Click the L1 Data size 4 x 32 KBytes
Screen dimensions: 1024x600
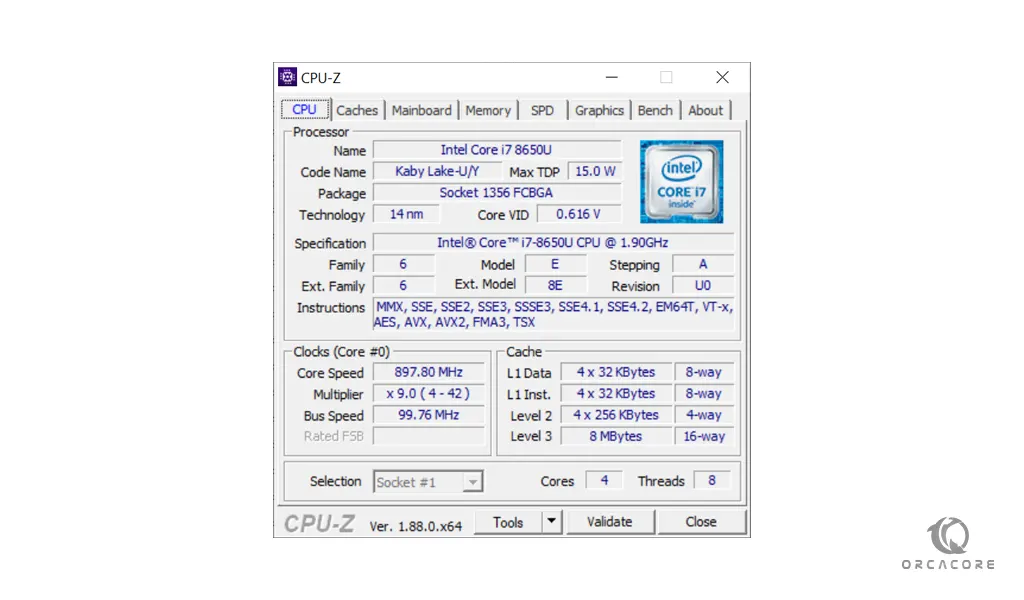(616, 372)
